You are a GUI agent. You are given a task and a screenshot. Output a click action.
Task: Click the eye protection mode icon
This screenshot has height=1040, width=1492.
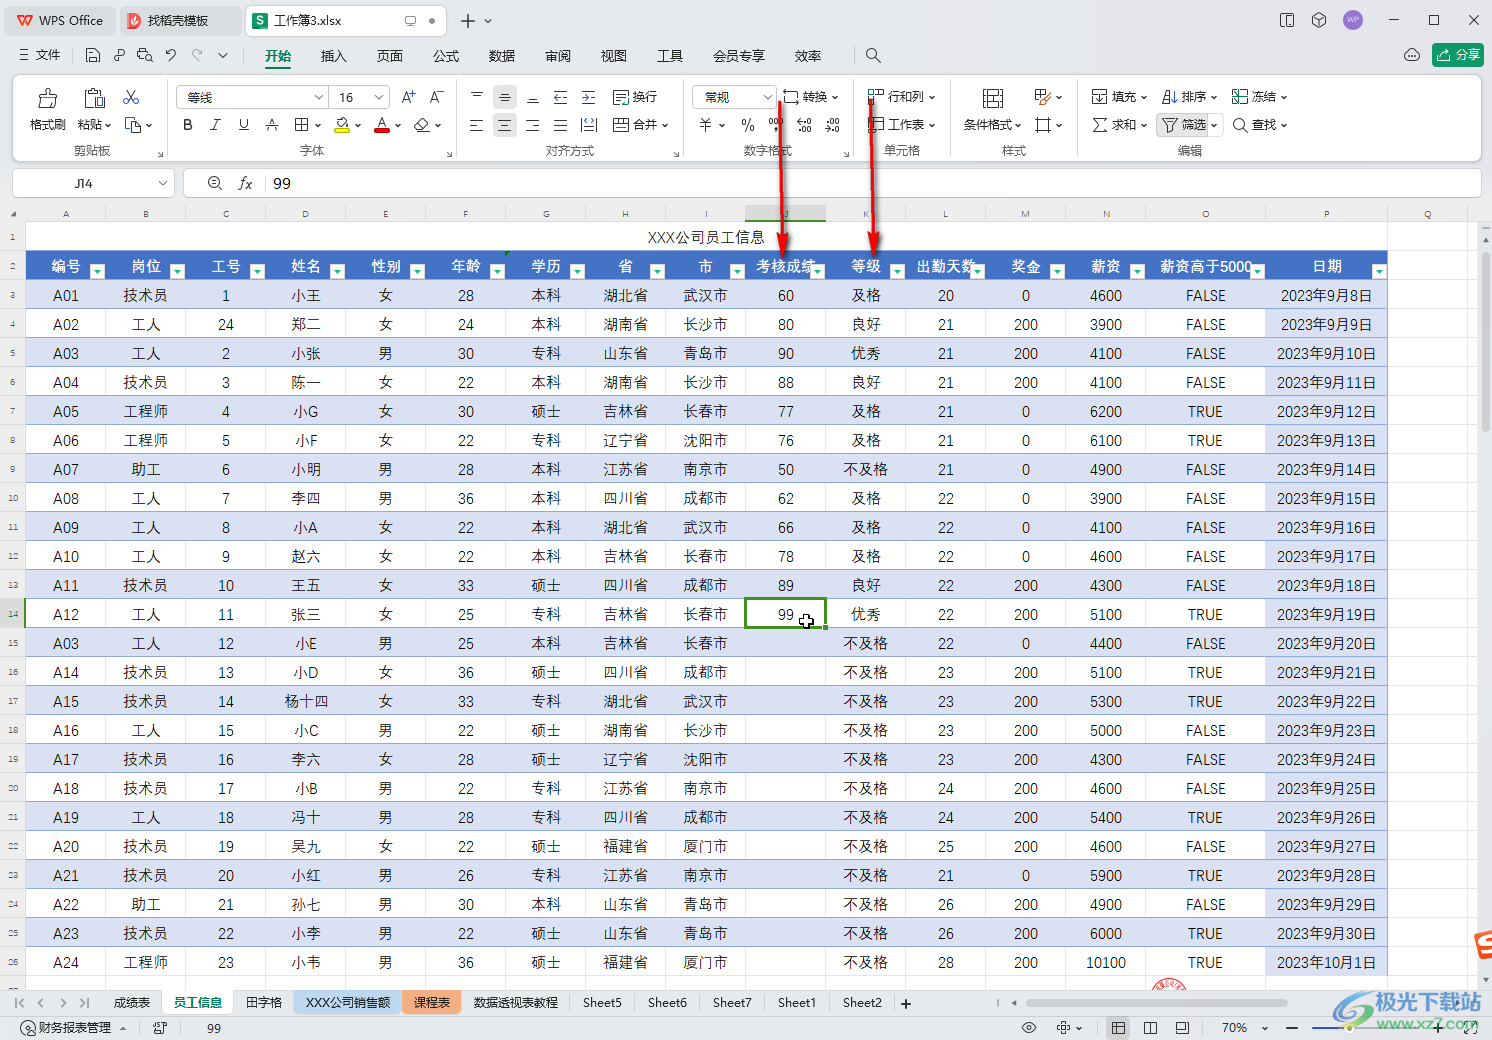[1029, 1028]
